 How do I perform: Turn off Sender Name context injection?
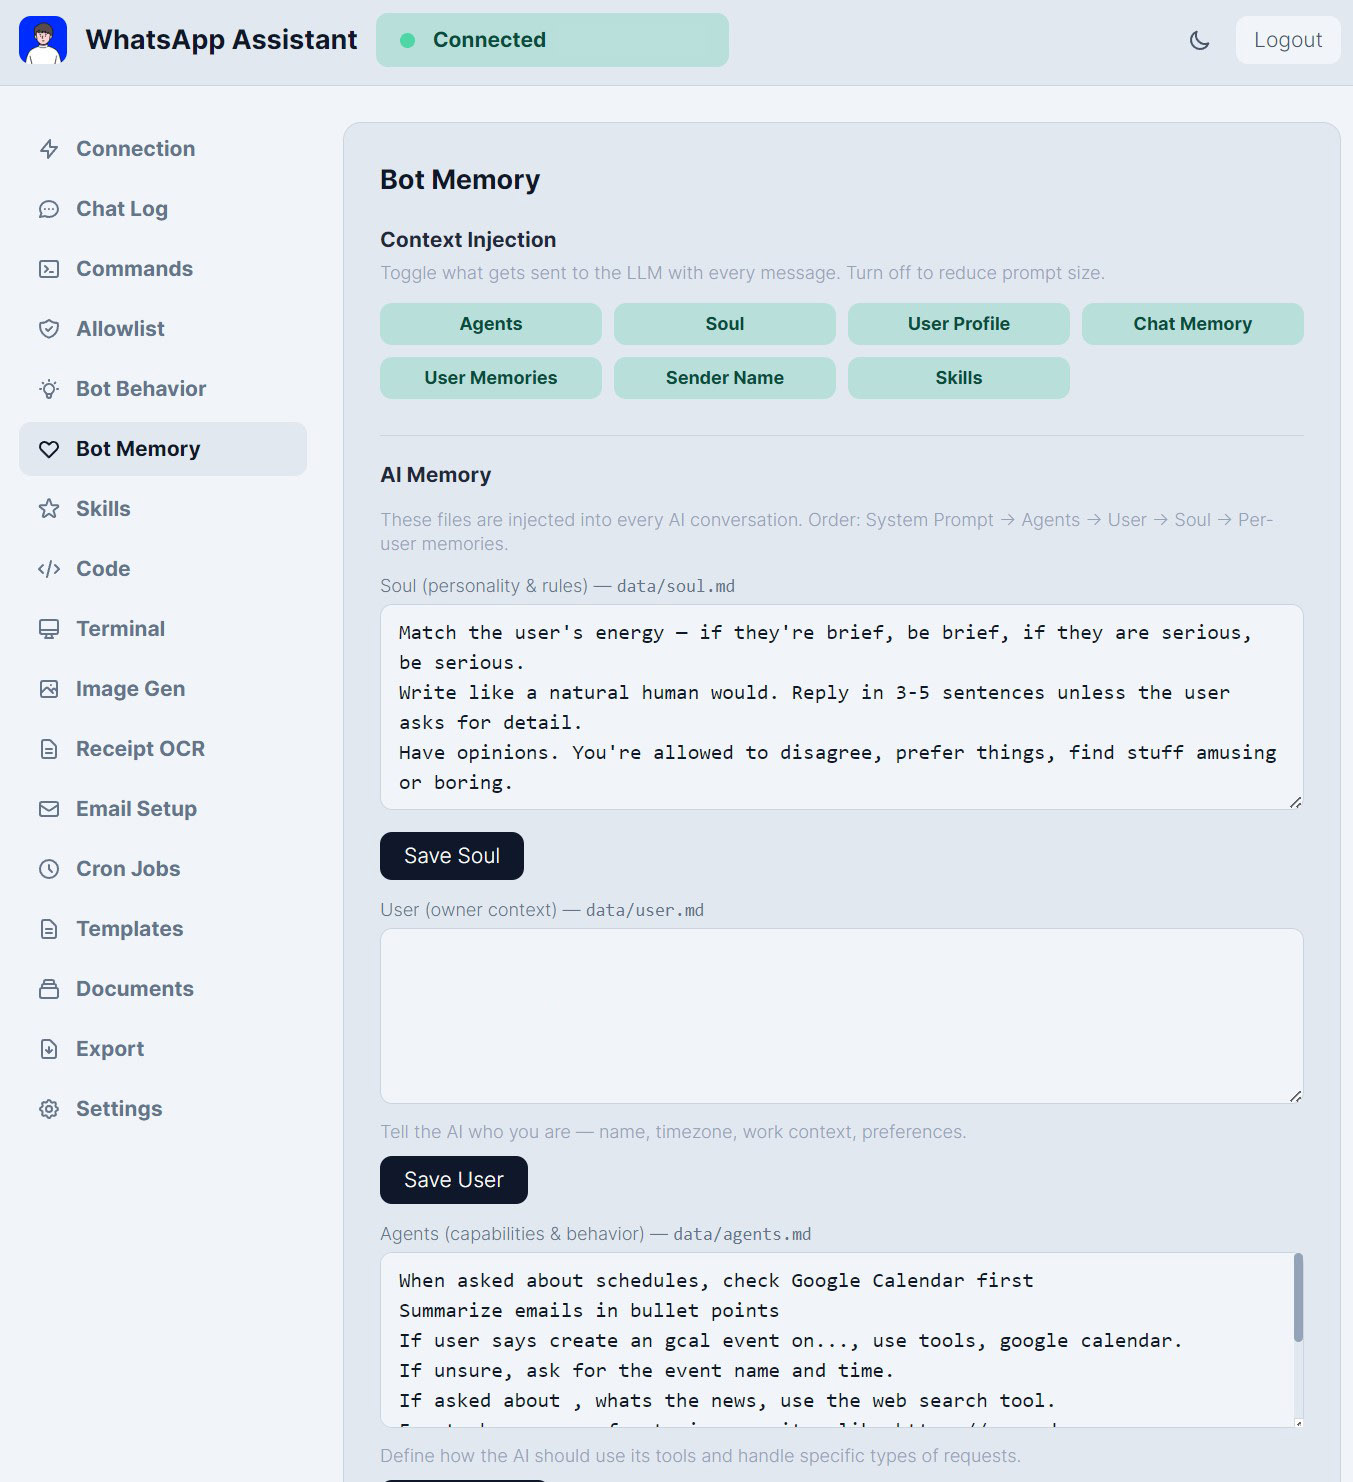[x=724, y=378]
